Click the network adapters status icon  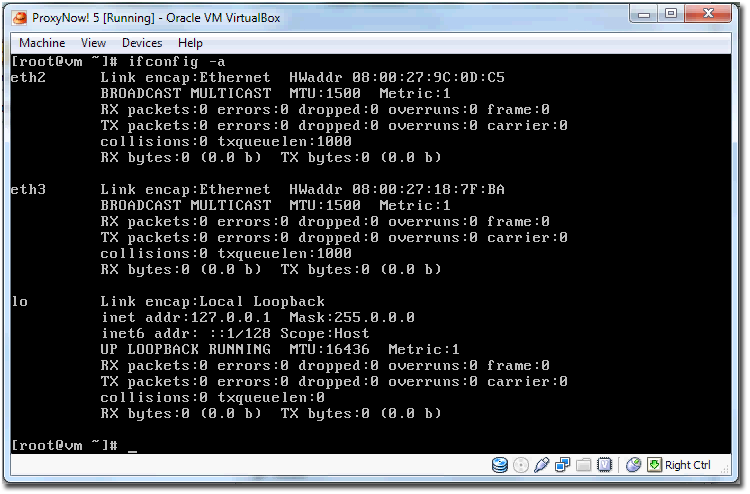[562, 465]
